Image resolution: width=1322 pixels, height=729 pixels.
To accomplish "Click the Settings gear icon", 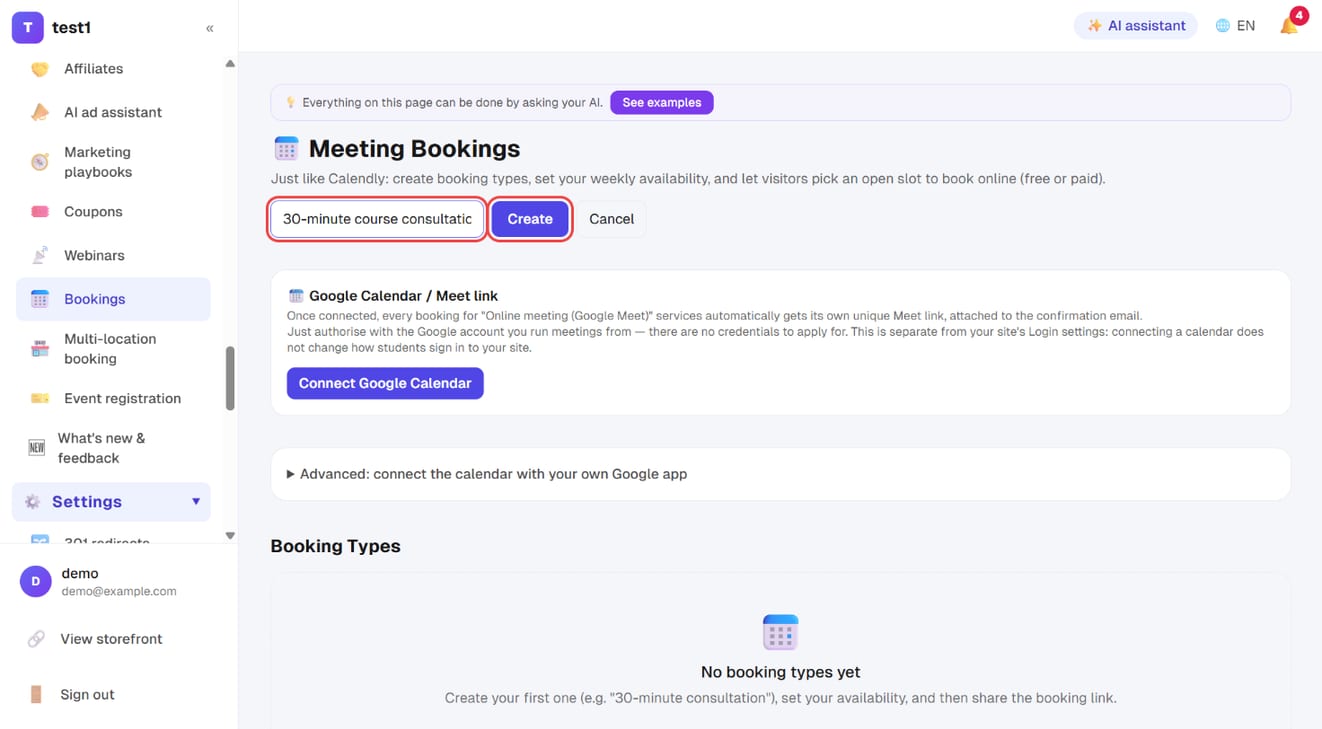I will pyautogui.click(x=32, y=502).
